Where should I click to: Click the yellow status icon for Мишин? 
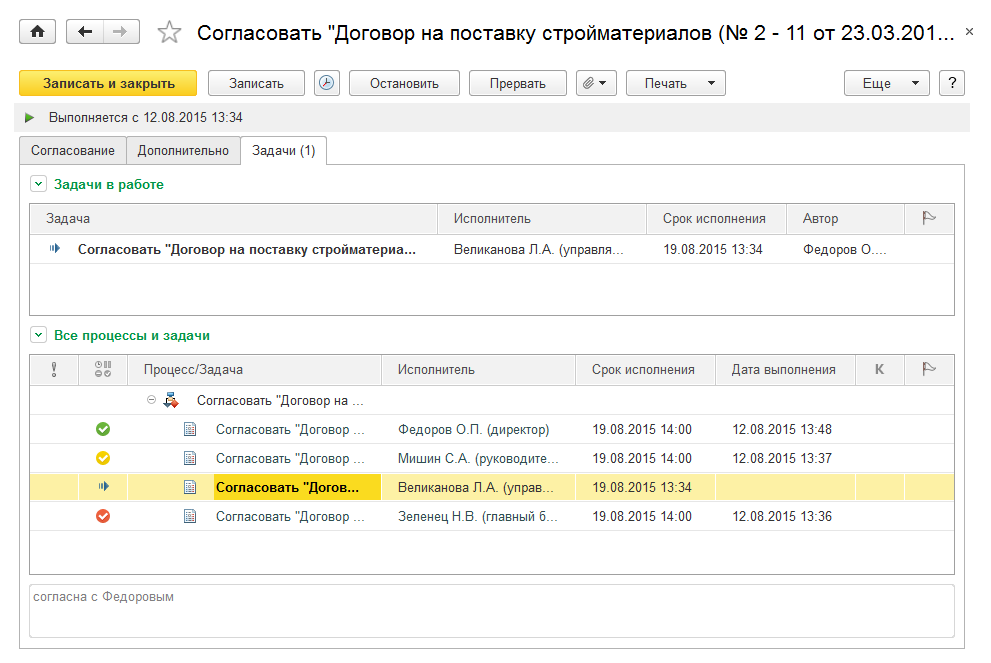coord(103,458)
